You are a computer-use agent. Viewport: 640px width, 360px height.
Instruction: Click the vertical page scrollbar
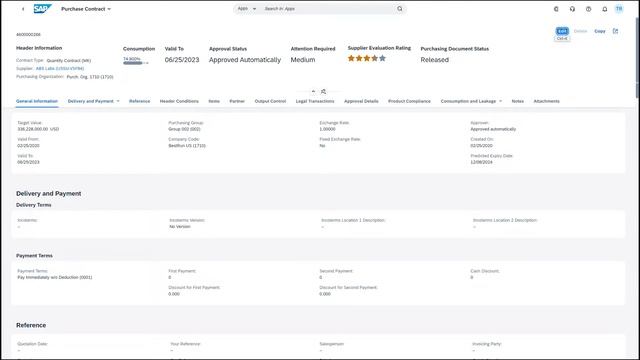pos(637,57)
